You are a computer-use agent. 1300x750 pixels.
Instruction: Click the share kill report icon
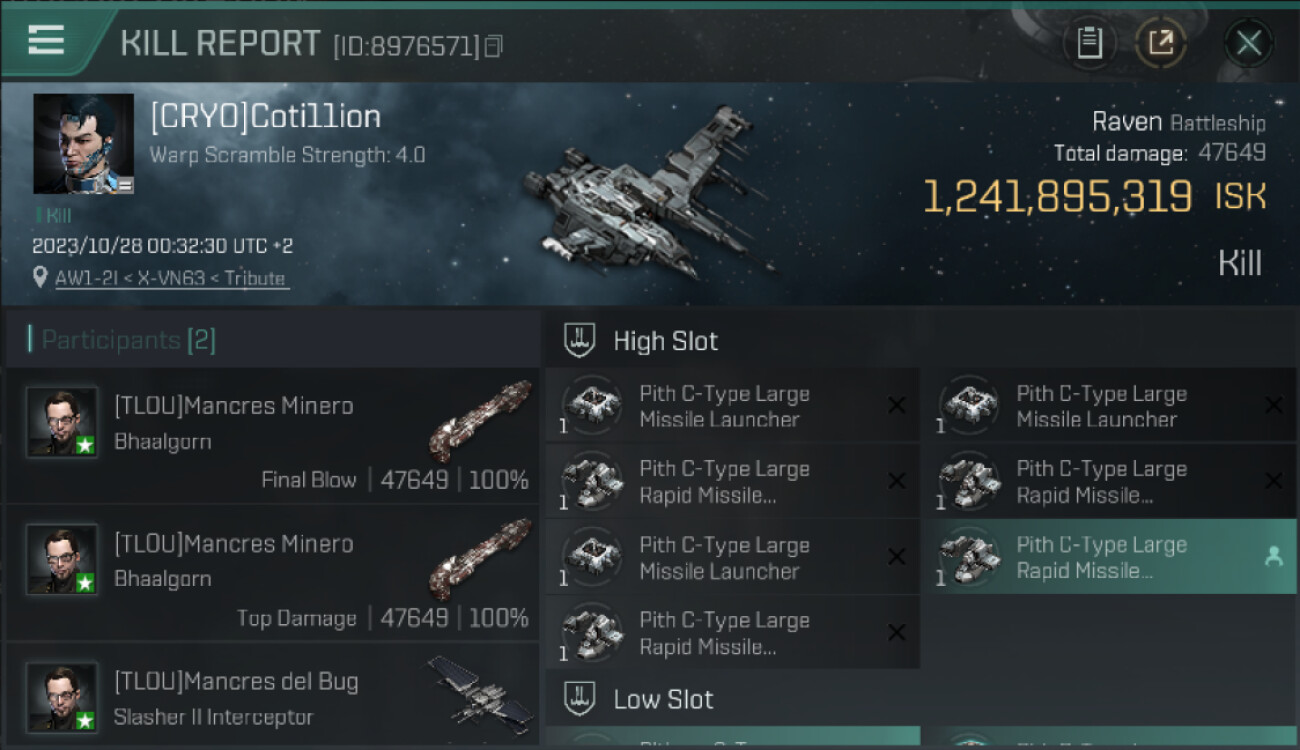tap(1161, 42)
